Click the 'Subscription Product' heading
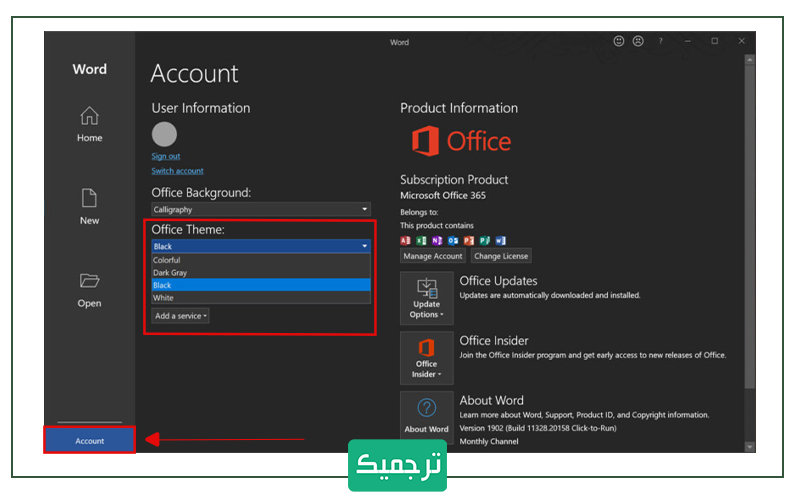Viewport: 800px width, 500px height. 454,180
